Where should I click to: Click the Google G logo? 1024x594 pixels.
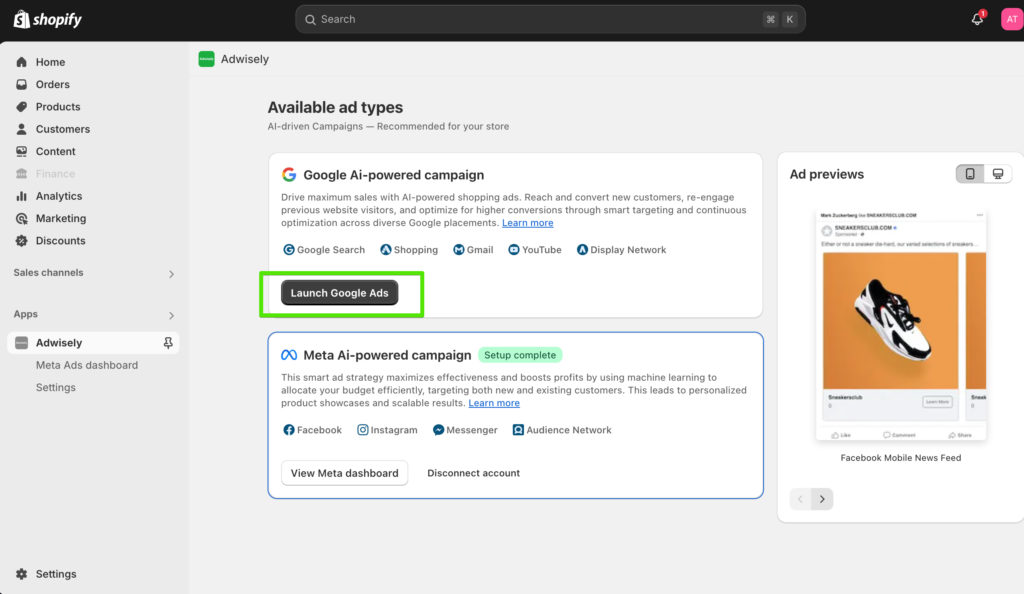(289, 174)
